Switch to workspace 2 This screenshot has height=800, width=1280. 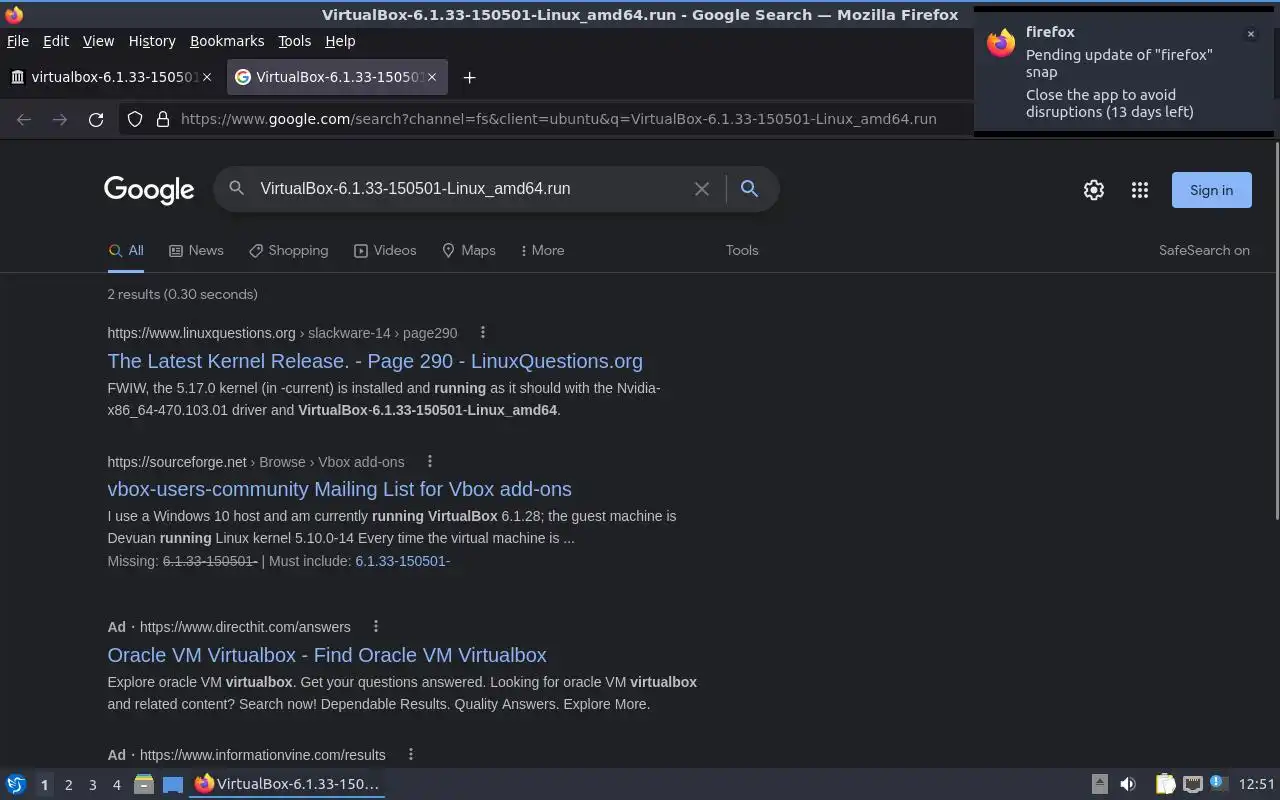point(68,785)
